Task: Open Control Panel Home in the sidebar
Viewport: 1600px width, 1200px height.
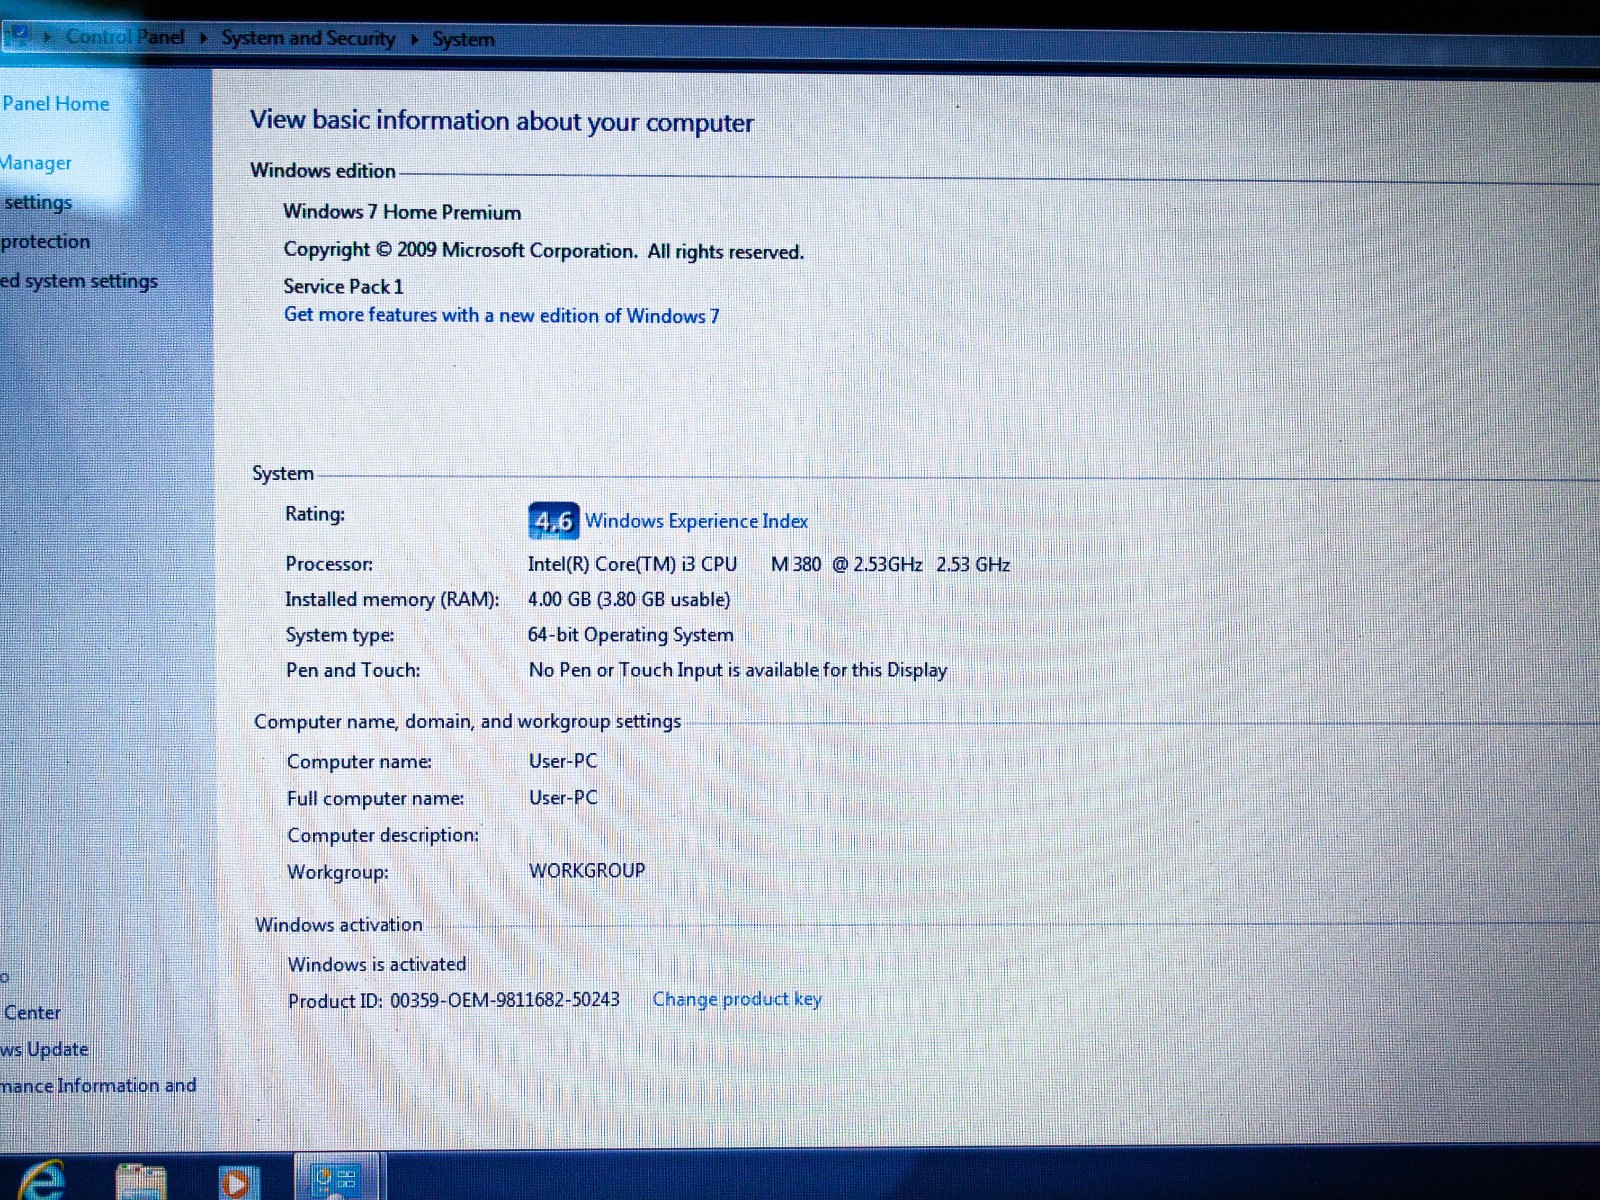Action: 55,103
